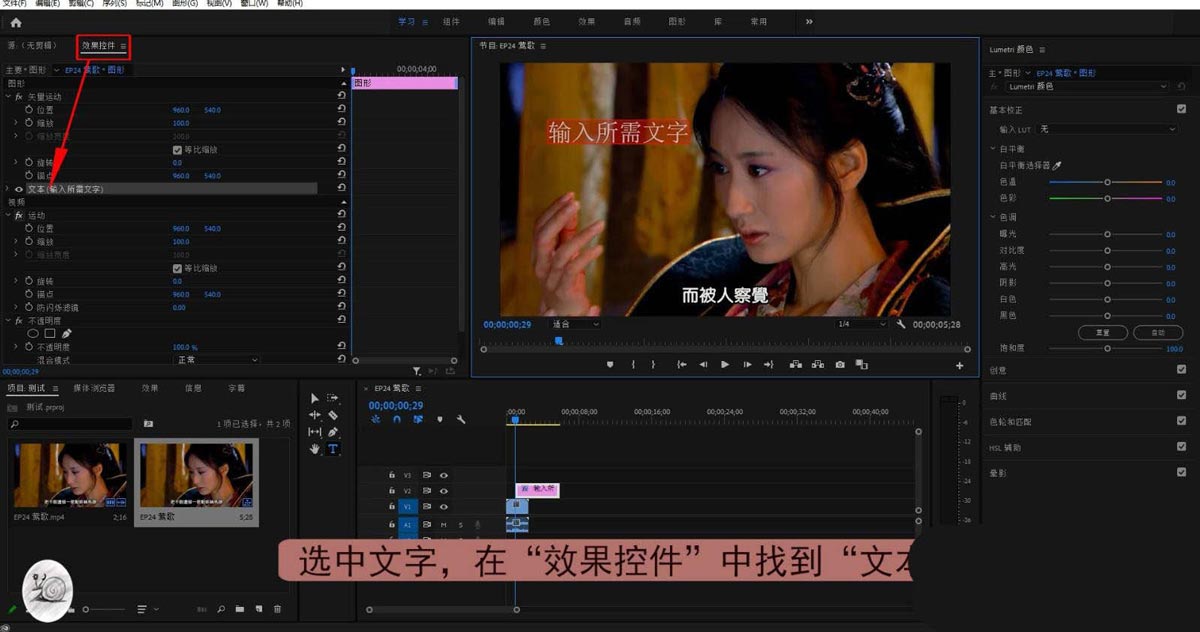Open the 1/4 playback resolution dropdown

861,324
